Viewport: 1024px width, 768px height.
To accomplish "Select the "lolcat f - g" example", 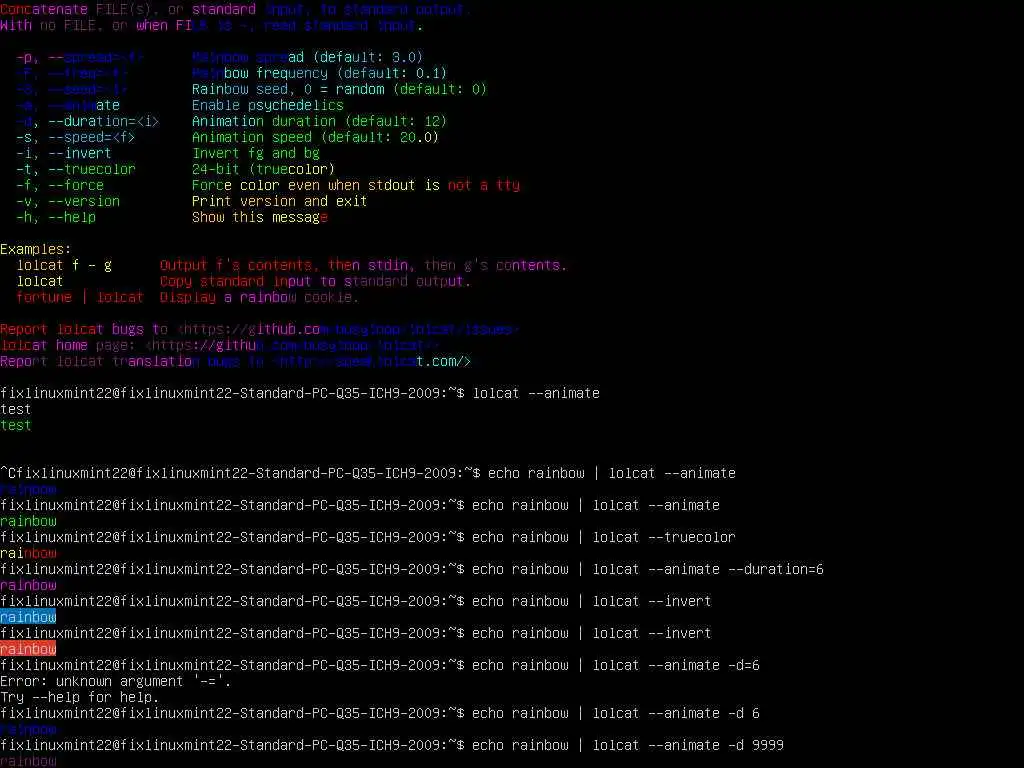I will [x=64, y=265].
